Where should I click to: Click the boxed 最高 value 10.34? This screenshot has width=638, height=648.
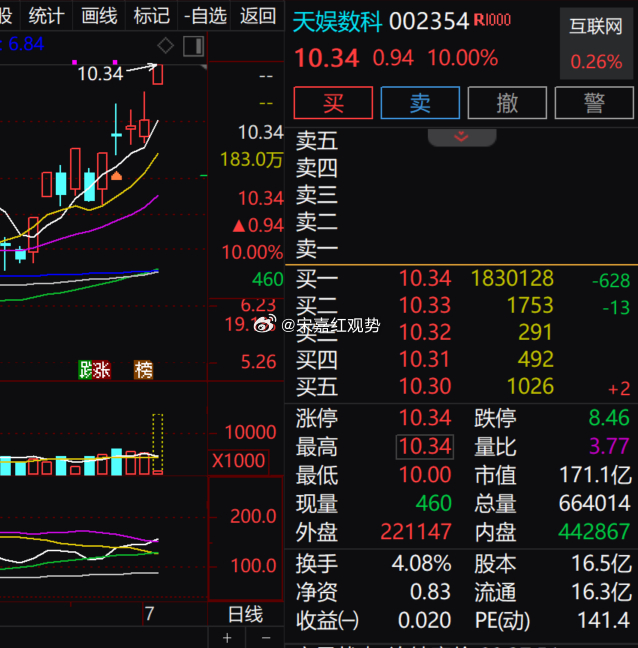[425, 446]
